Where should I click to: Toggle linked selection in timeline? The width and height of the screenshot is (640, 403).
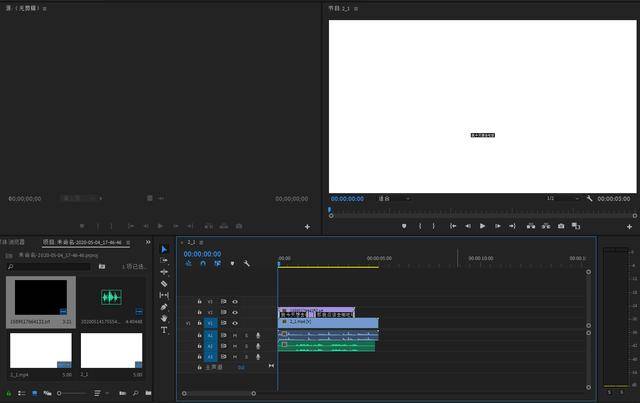(218, 264)
